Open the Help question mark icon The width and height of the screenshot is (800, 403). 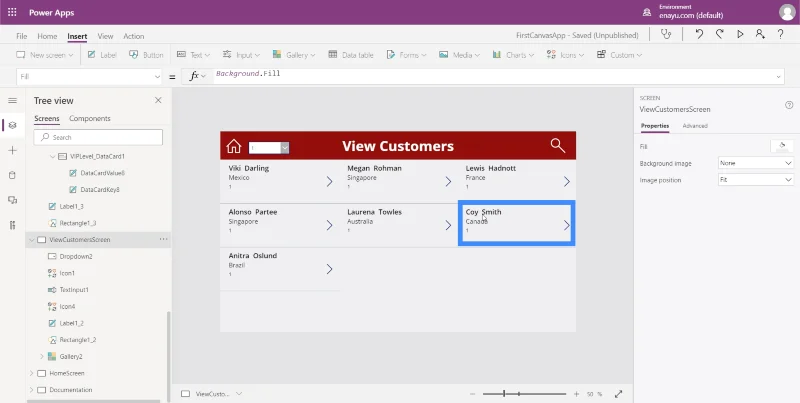click(x=781, y=34)
